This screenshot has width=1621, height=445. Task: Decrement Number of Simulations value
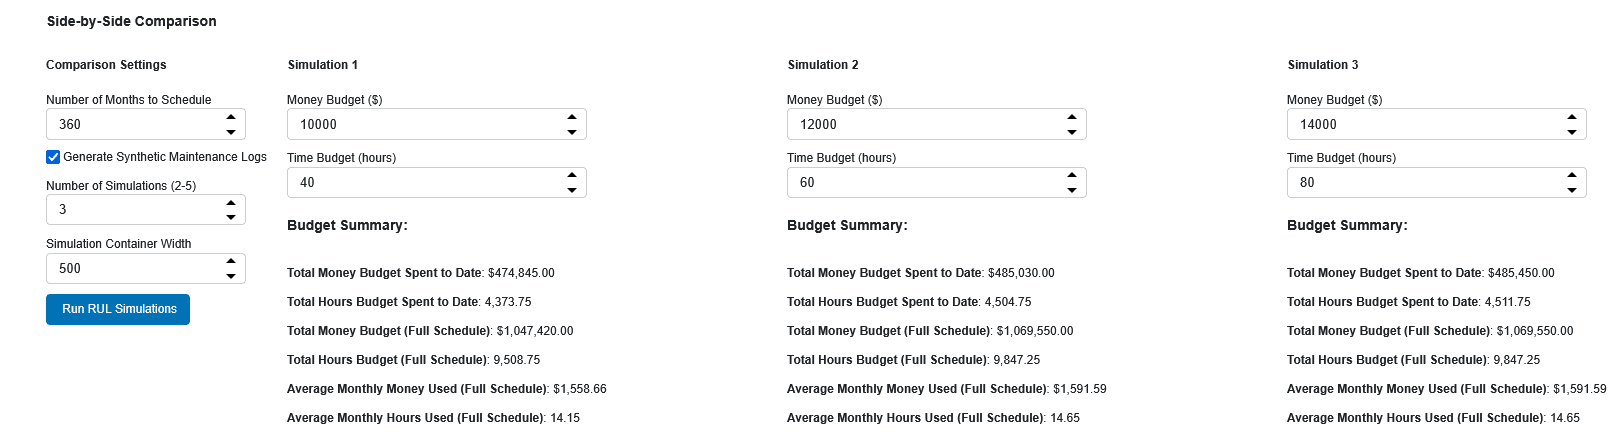[231, 217]
